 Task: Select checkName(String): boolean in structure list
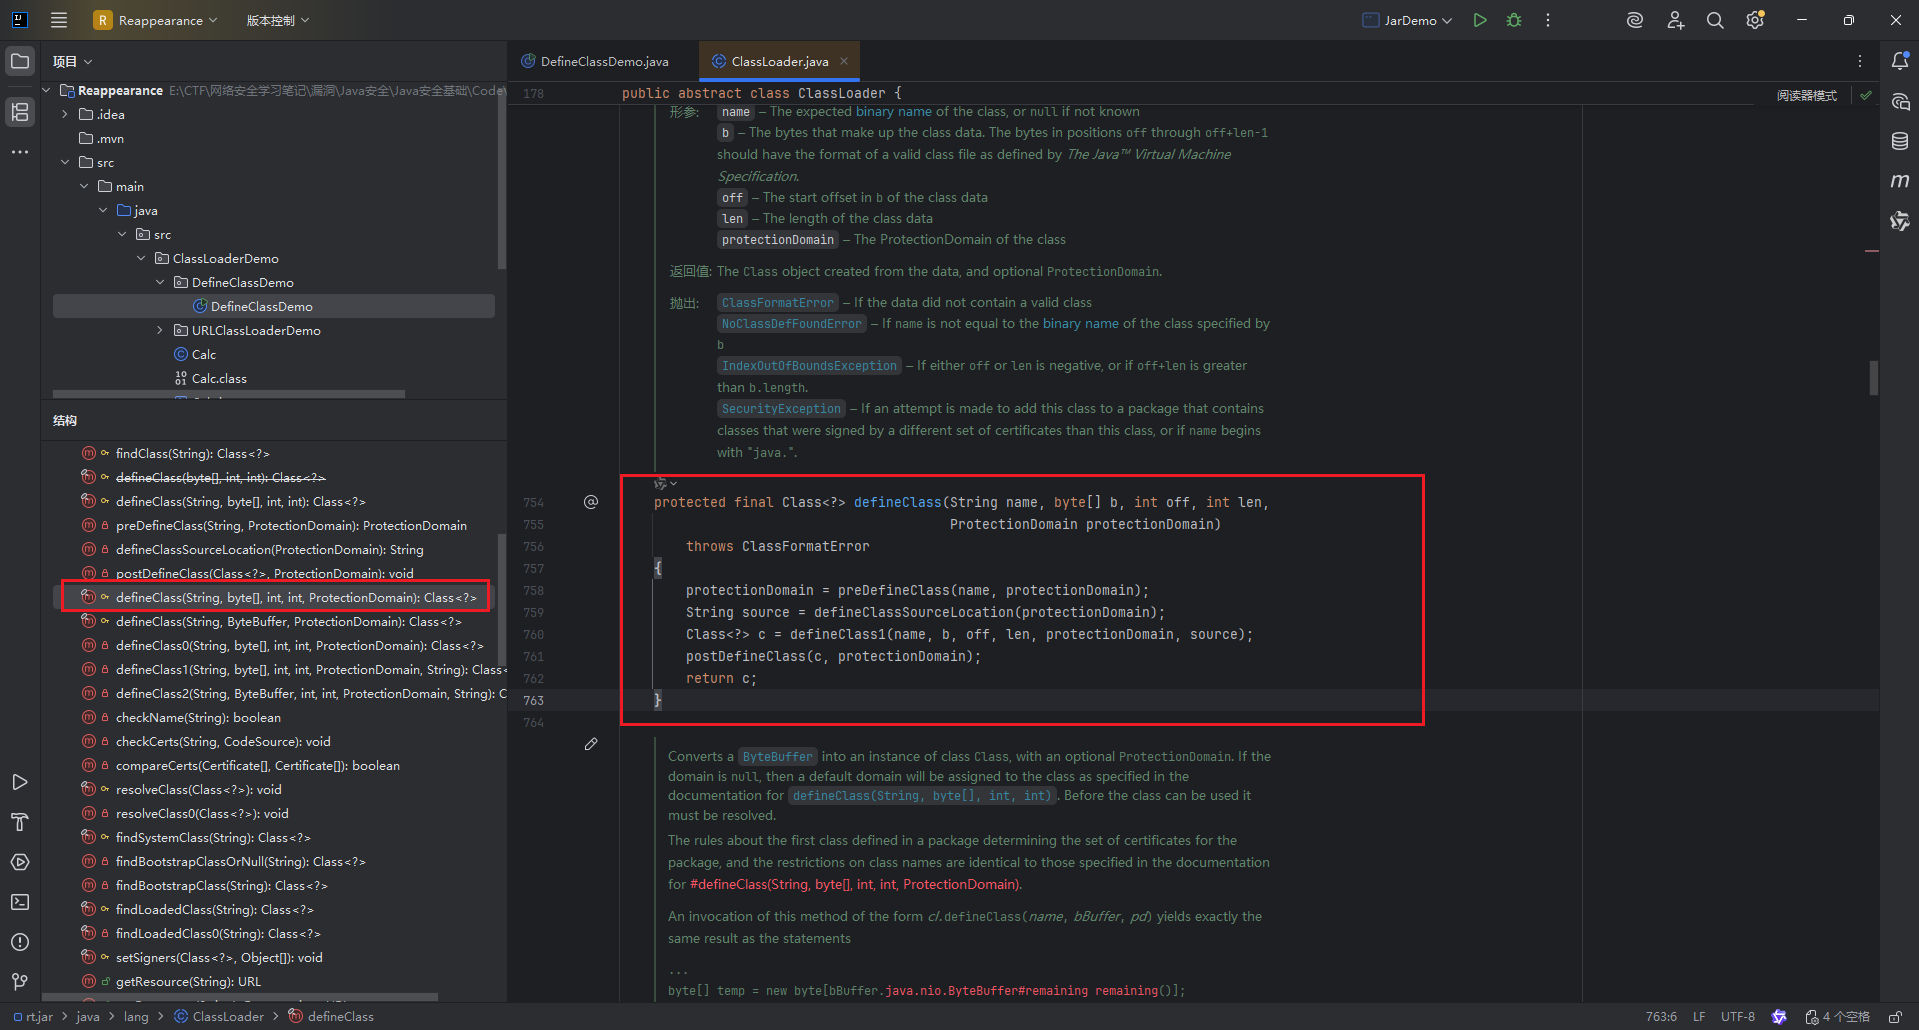(x=198, y=718)
